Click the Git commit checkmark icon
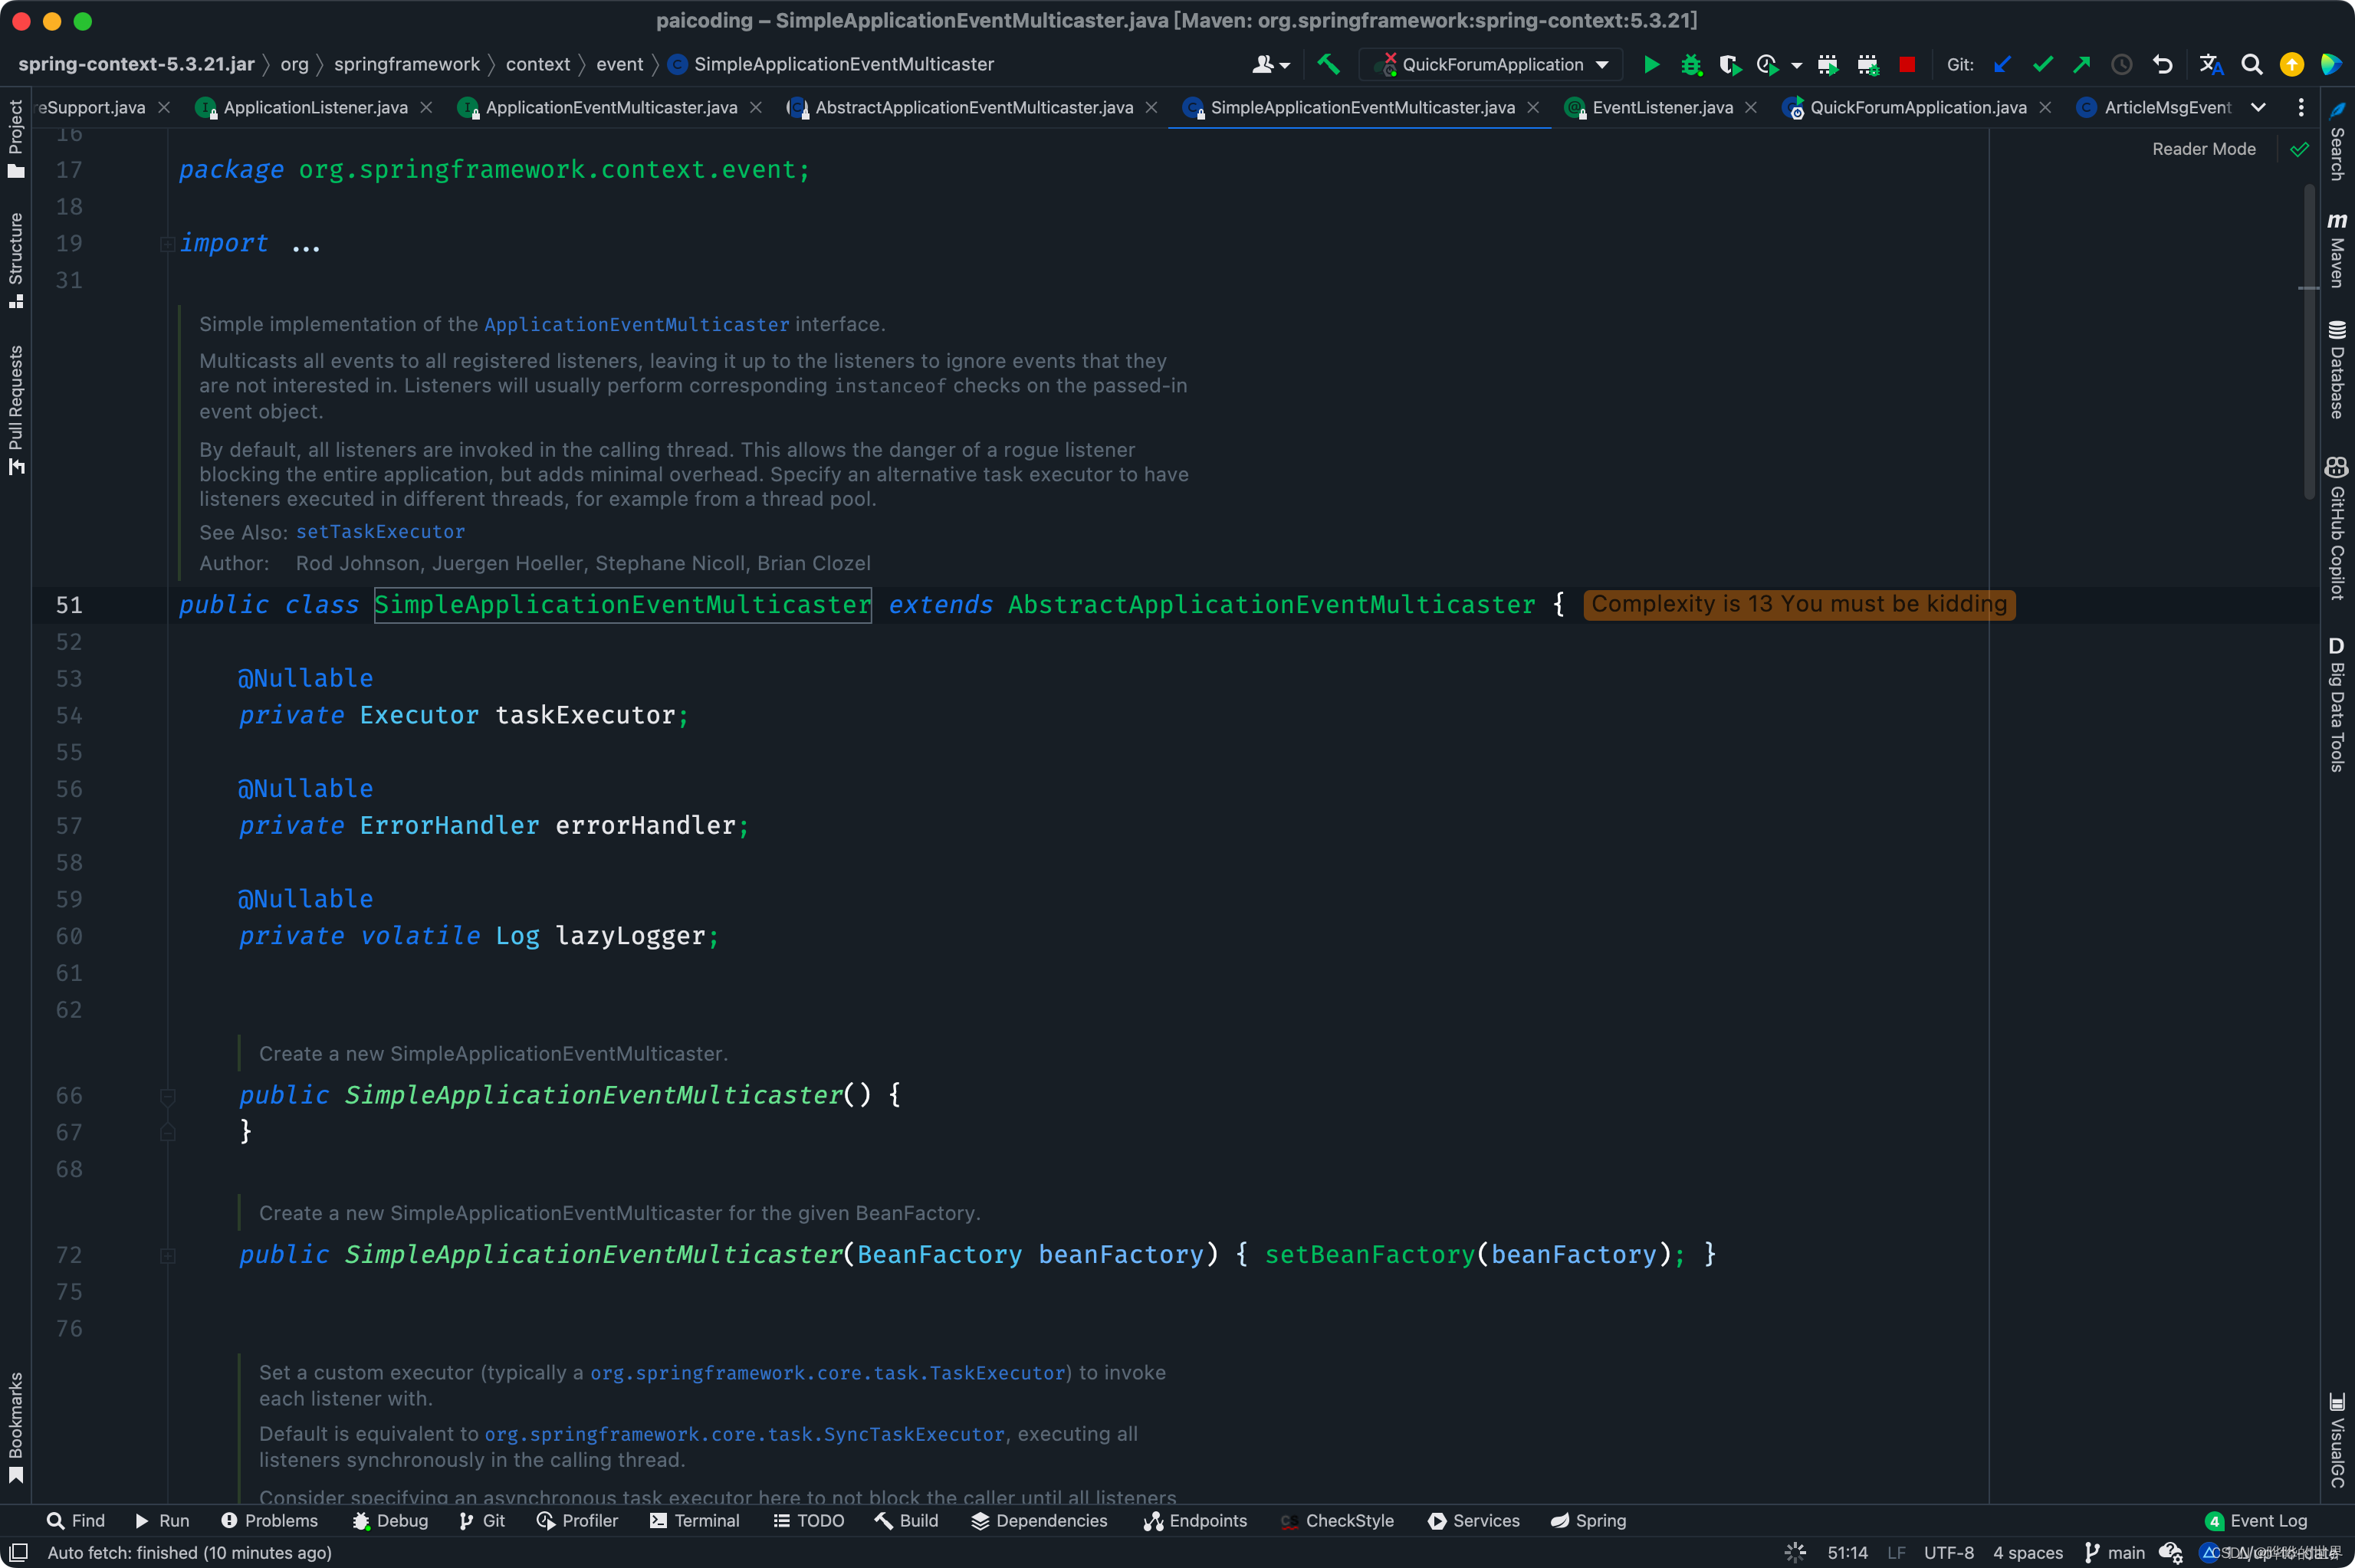The width and height of the screenshot is (2355, 1568). click(x=2042, y=65)
